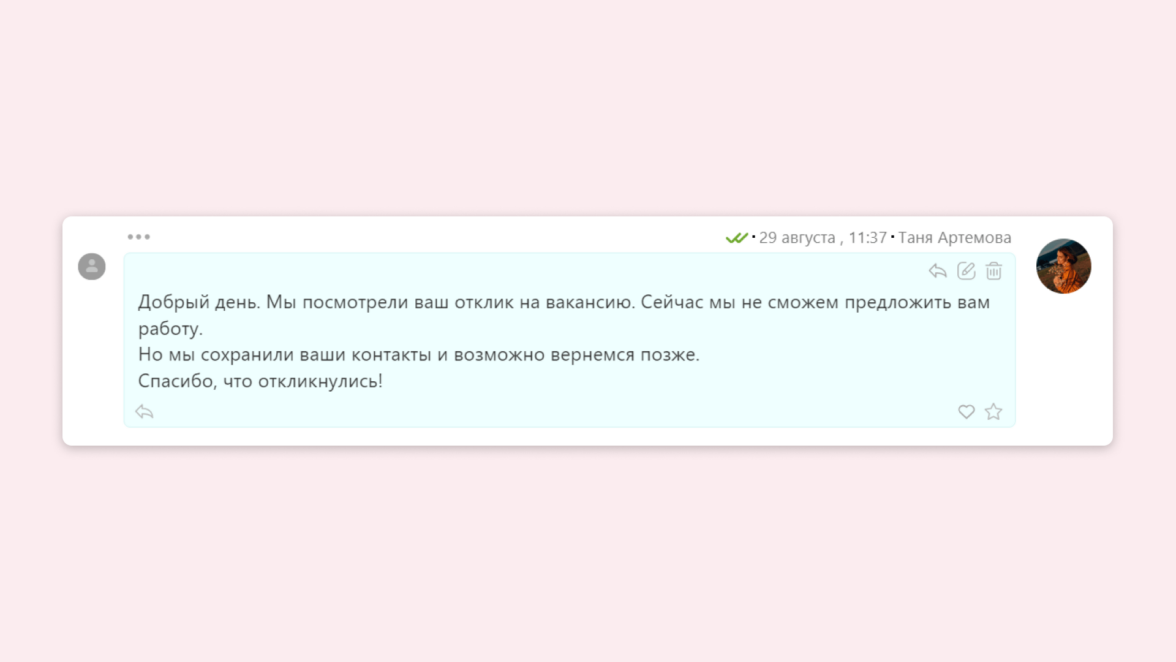The width and height of the screenshot is (1176, 662).
Task: Edit the message with the pencil icon
Action: coord(966,271)
